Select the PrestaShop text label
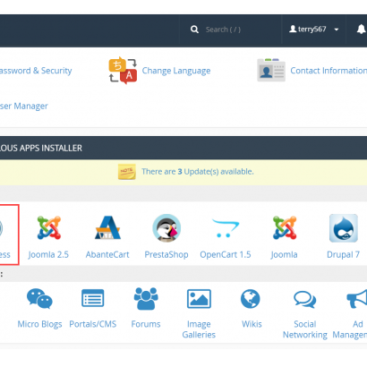Image resolution: width=367 pixels, height=367 pixels. pyautogui.click(x=166, y=255)
